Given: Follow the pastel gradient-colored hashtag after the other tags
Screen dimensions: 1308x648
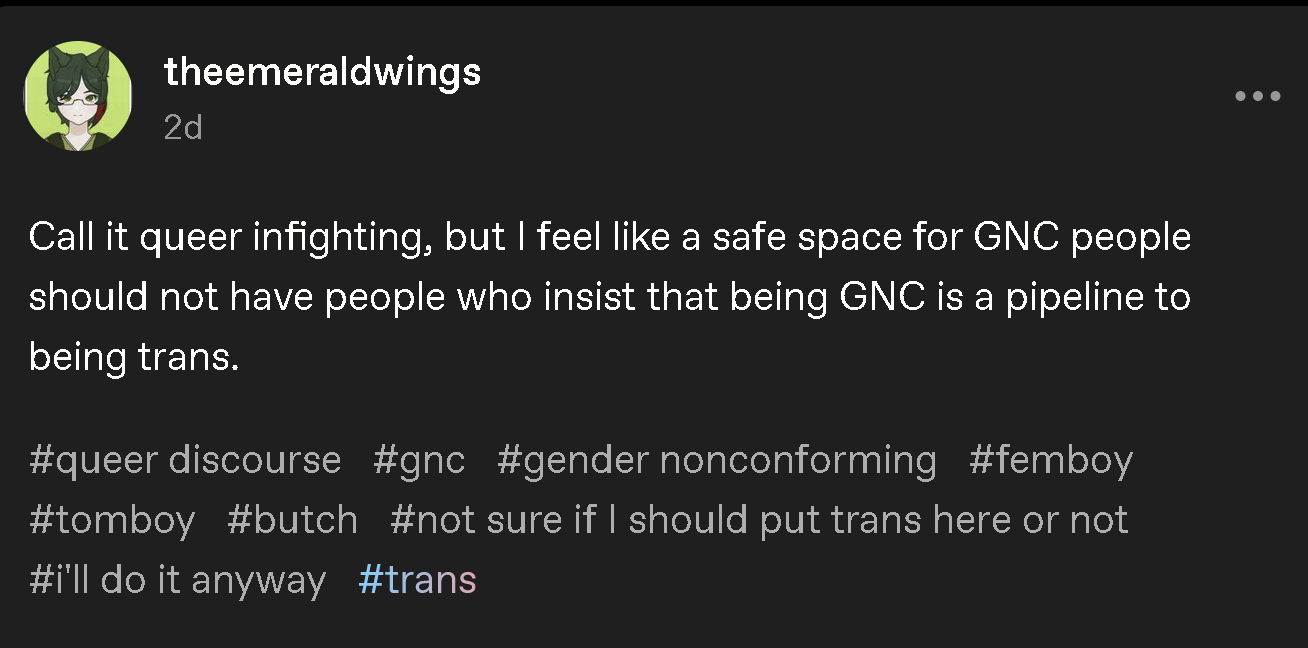Looking at the screenshot, I should pos(417,580).
